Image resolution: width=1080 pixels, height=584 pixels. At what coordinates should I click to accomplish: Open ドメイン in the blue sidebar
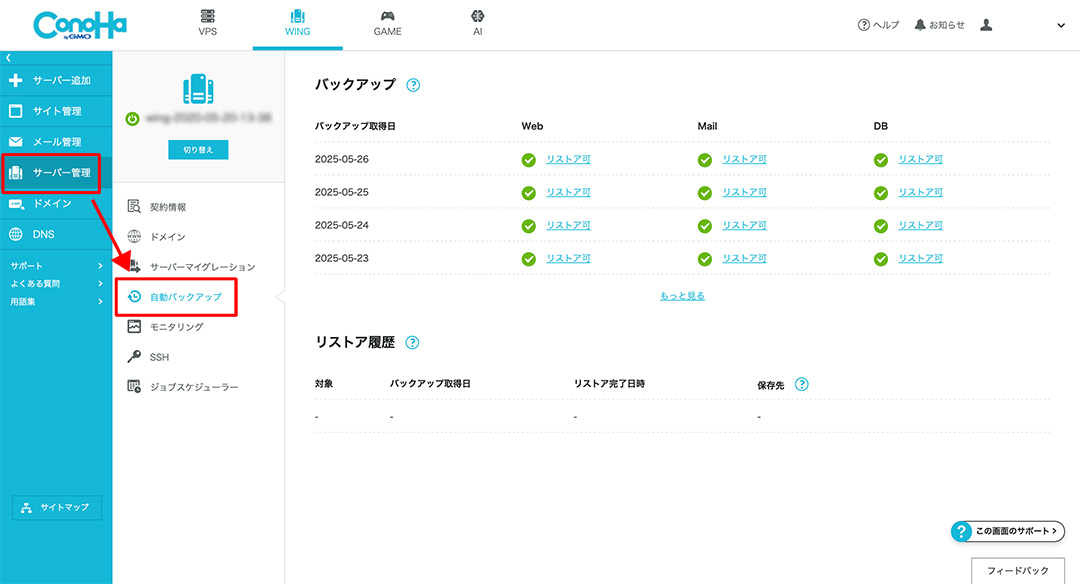[56, 203]
